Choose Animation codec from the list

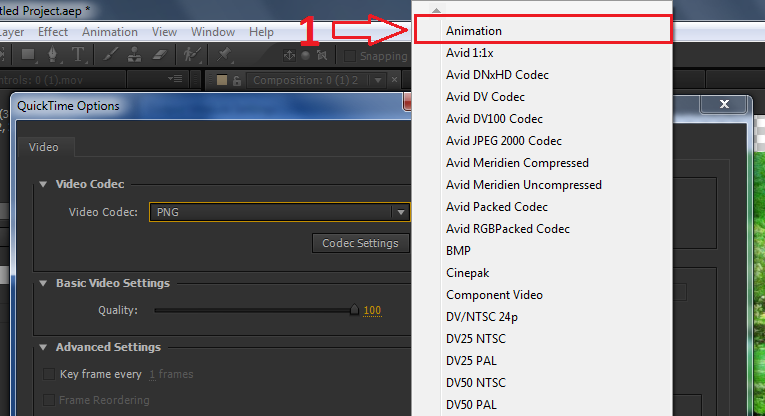point(543,31)
